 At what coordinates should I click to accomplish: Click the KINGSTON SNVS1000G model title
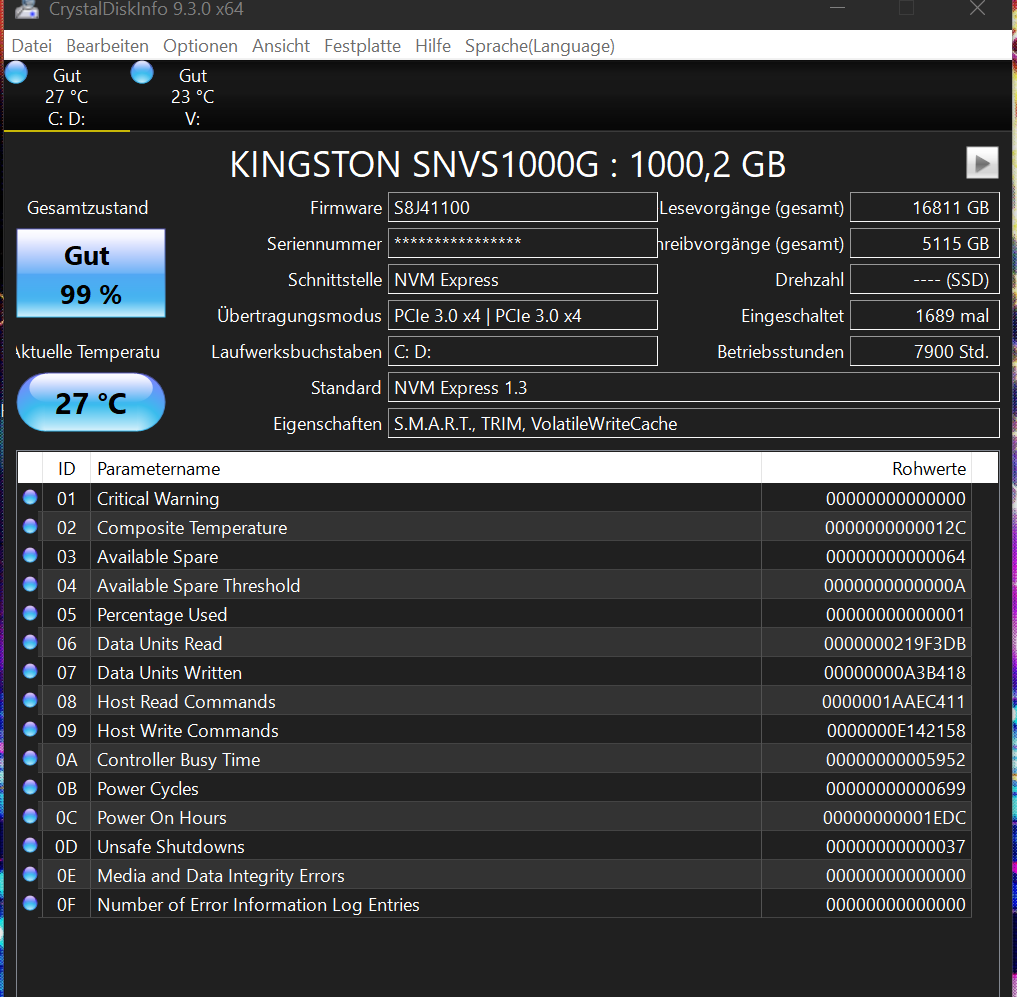point(508,163)
